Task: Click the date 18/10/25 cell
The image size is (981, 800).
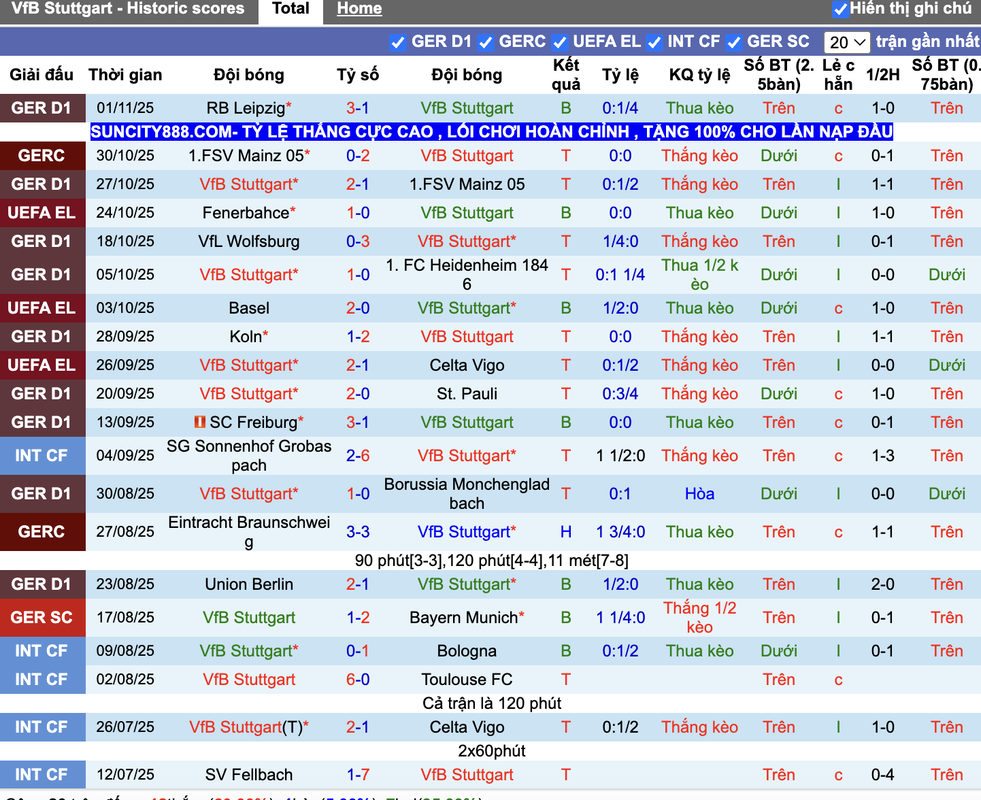Action: click(125, 241)
